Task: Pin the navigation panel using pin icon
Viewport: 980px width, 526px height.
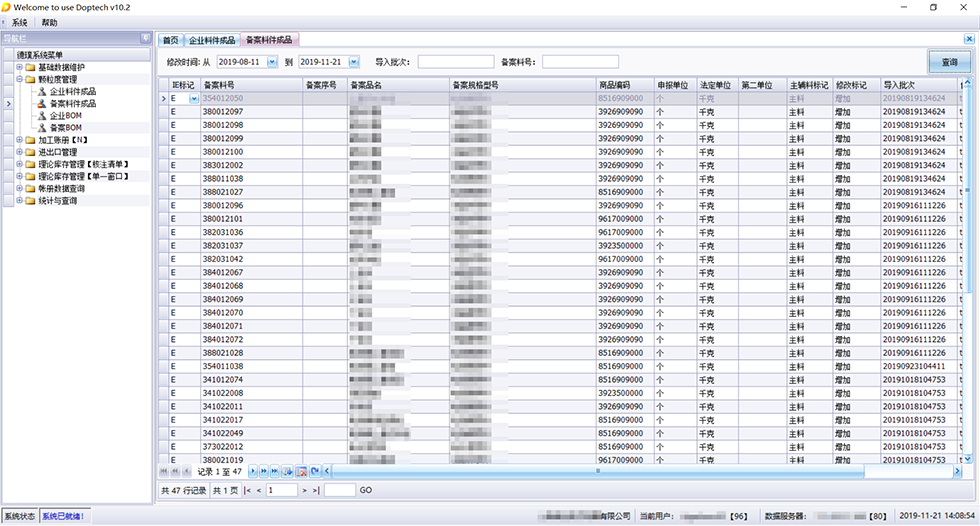Action: pos(146,39)
